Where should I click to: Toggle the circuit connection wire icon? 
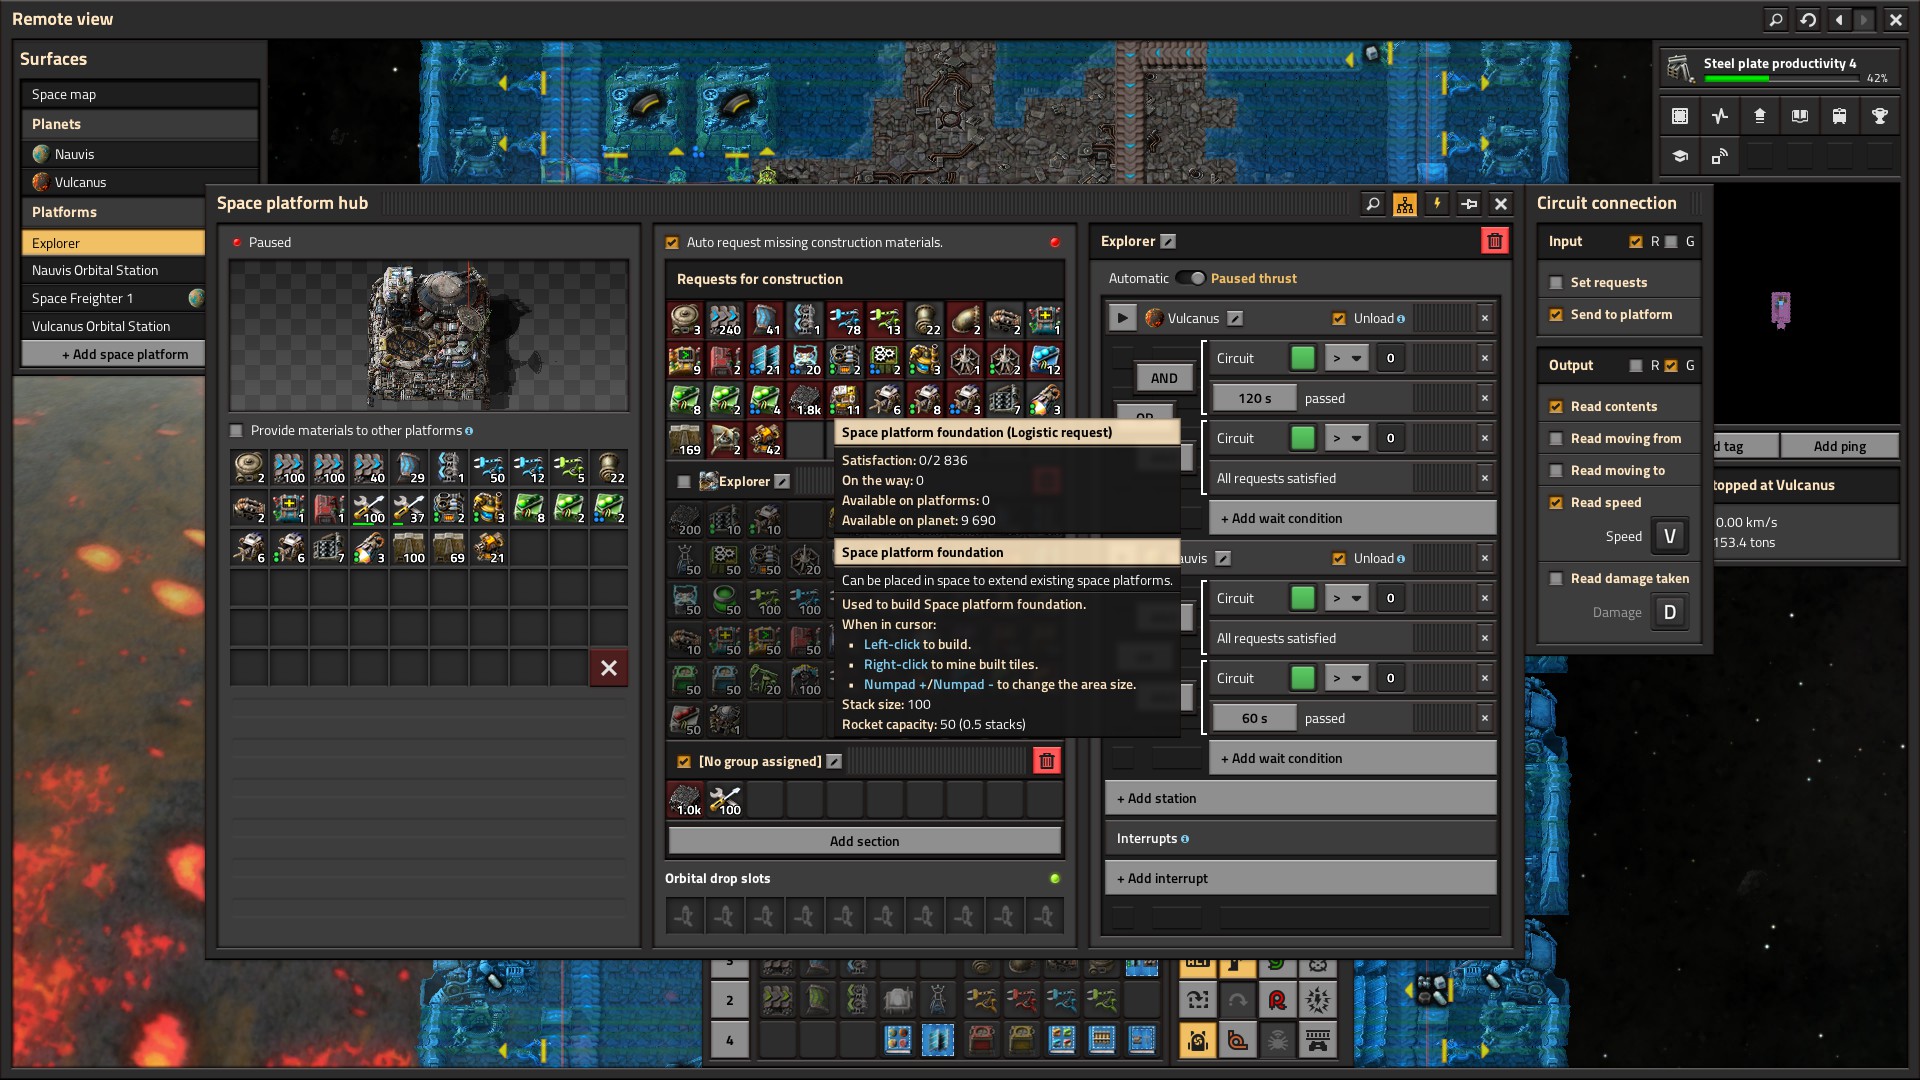coord(1469,204)
